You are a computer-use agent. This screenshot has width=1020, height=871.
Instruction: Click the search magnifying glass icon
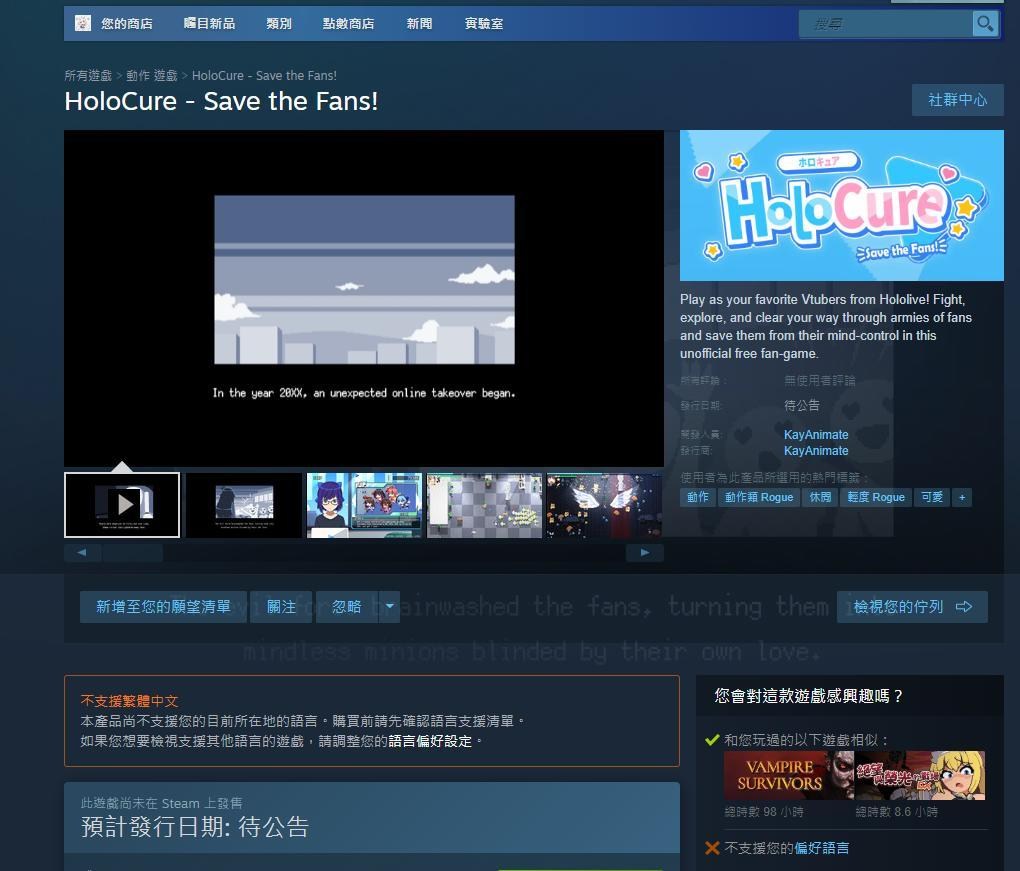[x=985, y=23]
